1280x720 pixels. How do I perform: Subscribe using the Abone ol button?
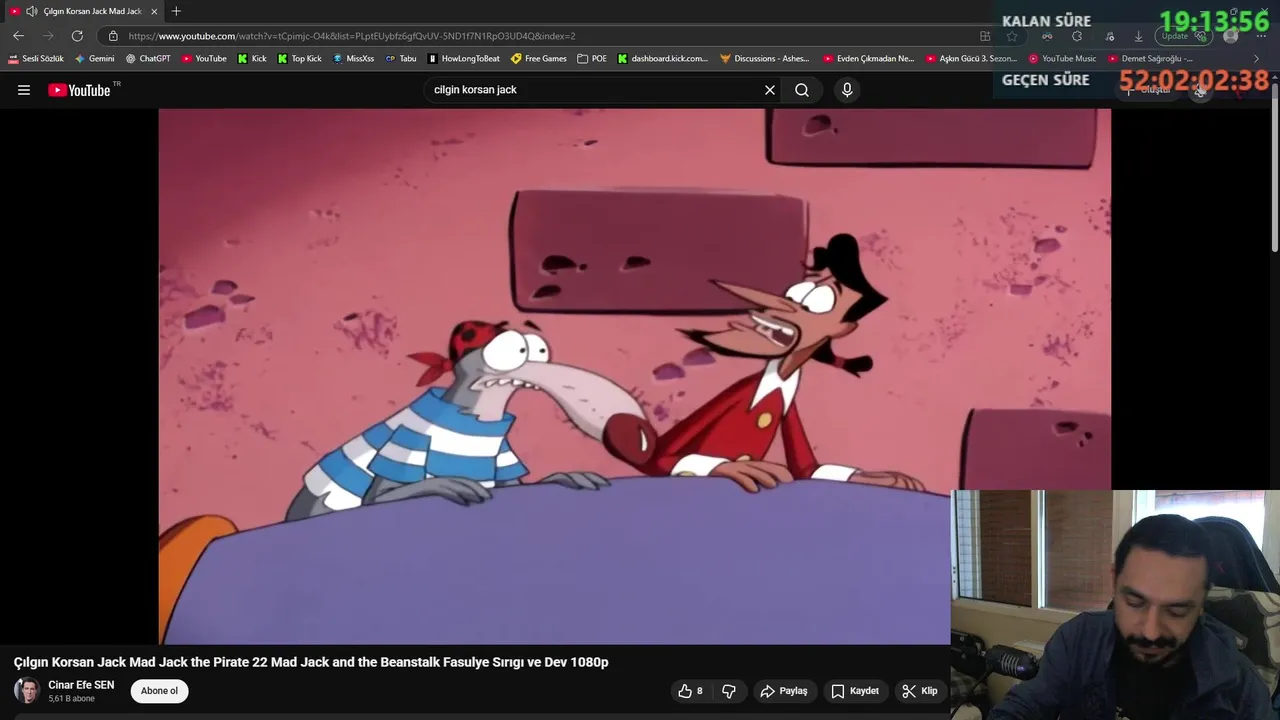point(159,691)
